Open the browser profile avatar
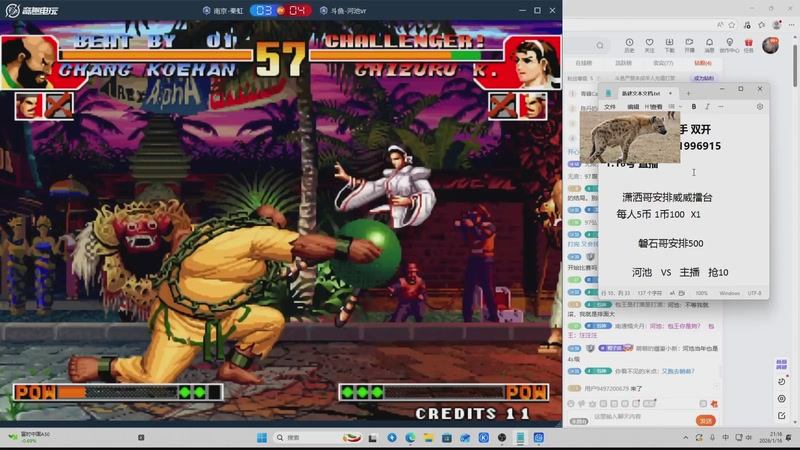This screenshot has height=450, width=800. click(777, 24)
